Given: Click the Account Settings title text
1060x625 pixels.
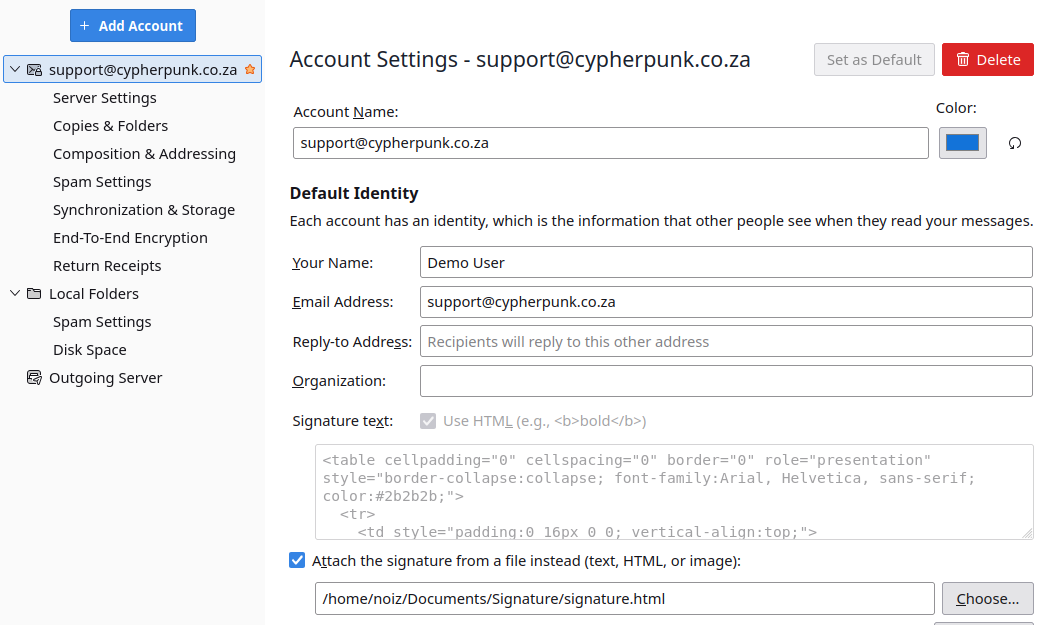Looking at the screenshot, I should (520, 59).
